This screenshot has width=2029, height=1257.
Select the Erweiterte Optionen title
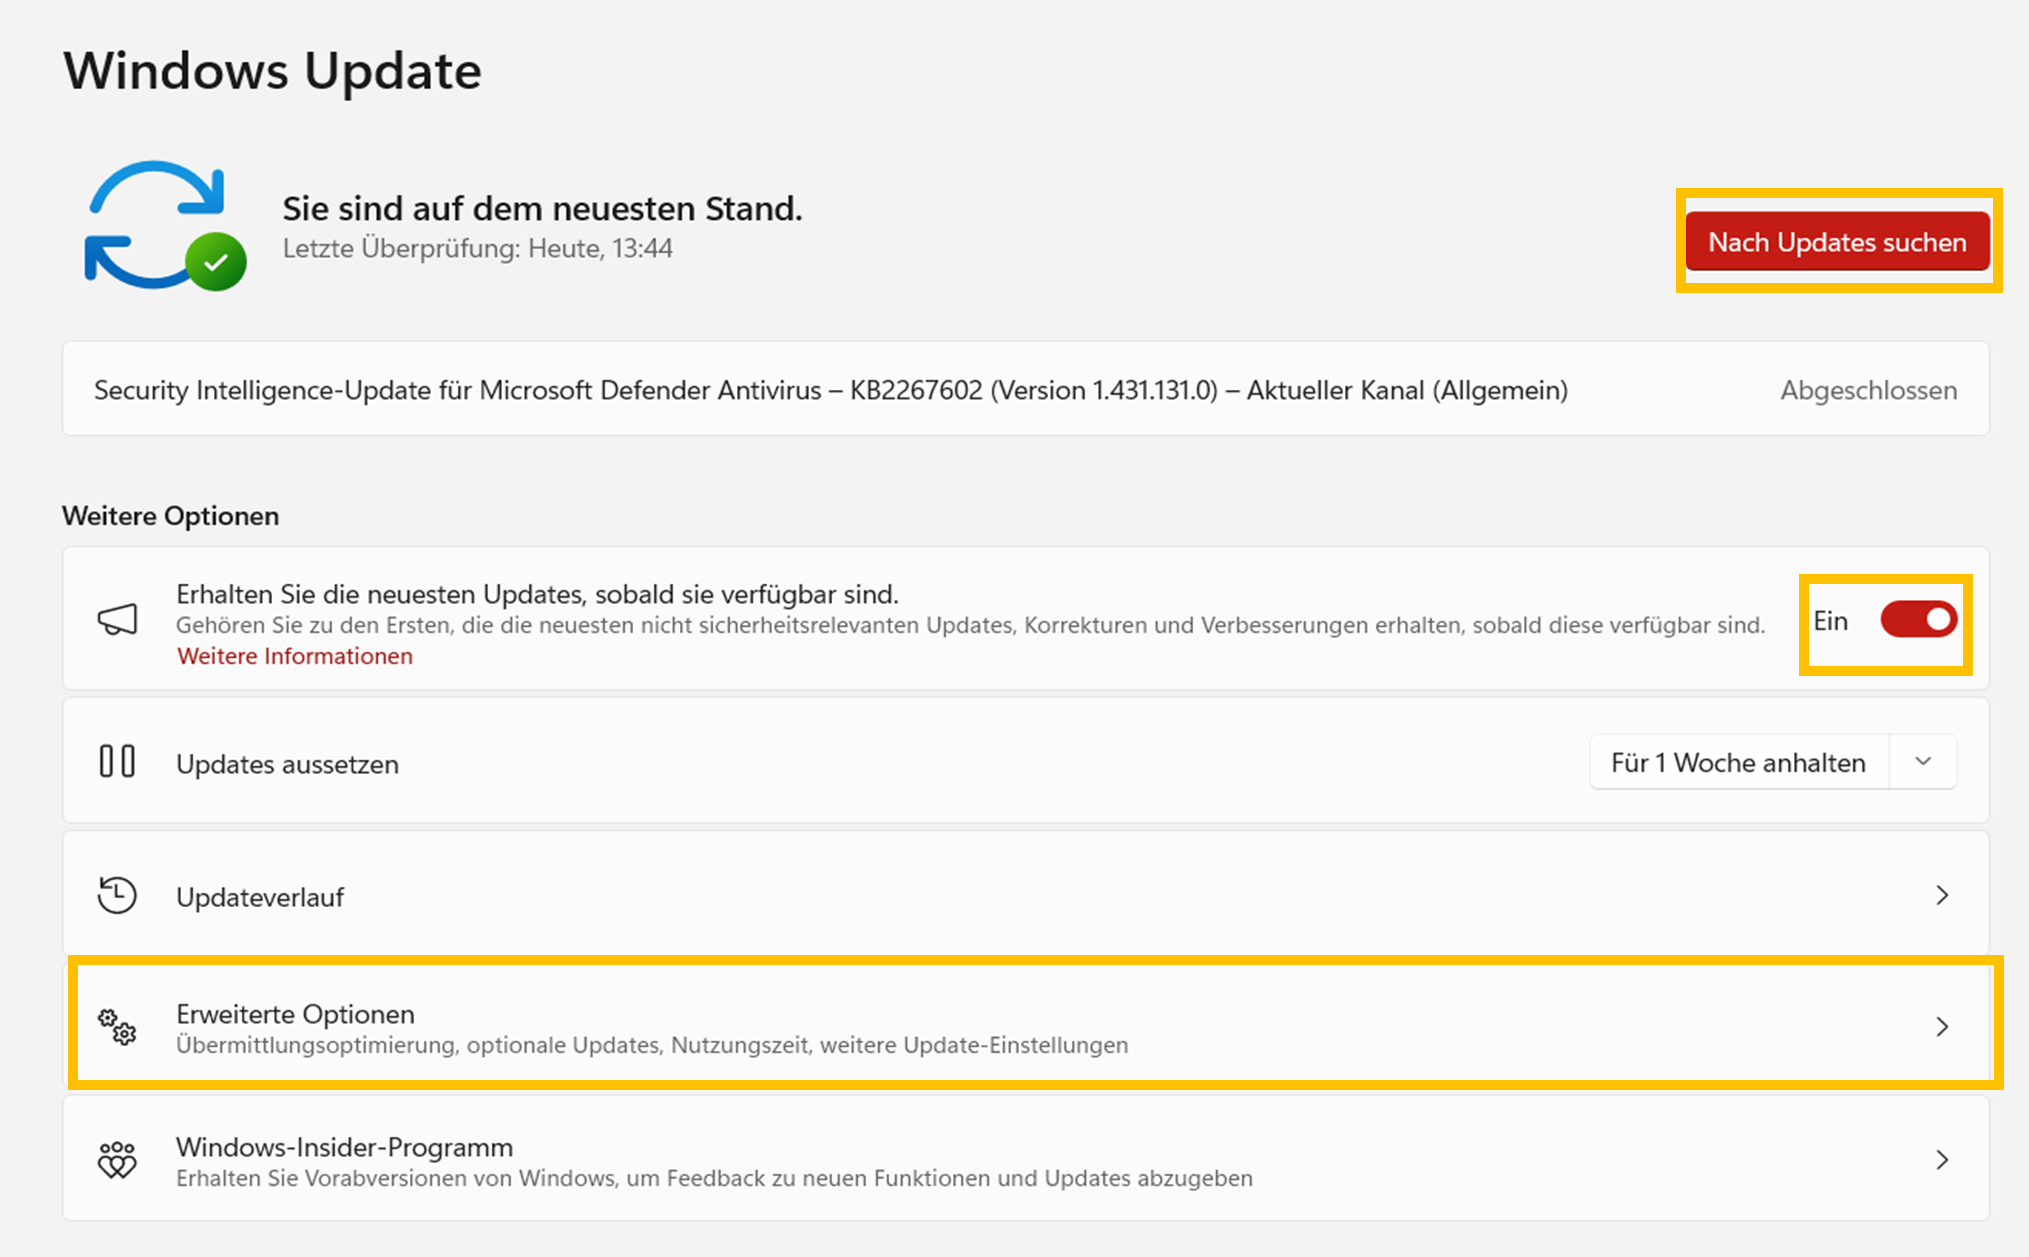pyautogui.click(x=295, y=1014)
